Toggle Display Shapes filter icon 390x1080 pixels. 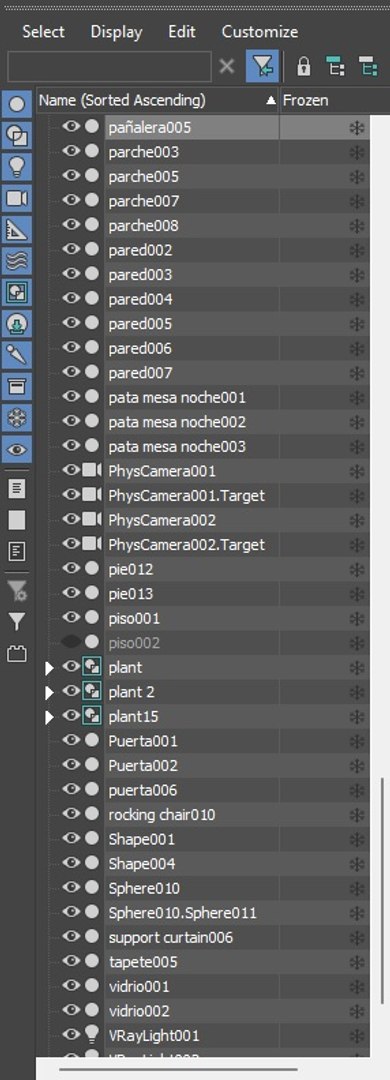pyautogui.click(x=17, y=136)
